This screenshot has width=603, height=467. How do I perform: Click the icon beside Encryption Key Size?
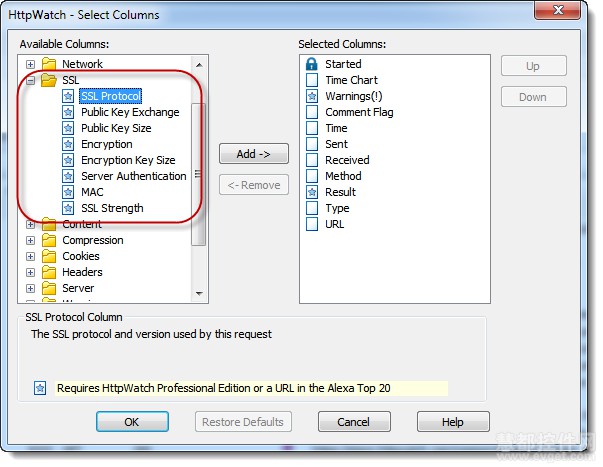point(68,160)
